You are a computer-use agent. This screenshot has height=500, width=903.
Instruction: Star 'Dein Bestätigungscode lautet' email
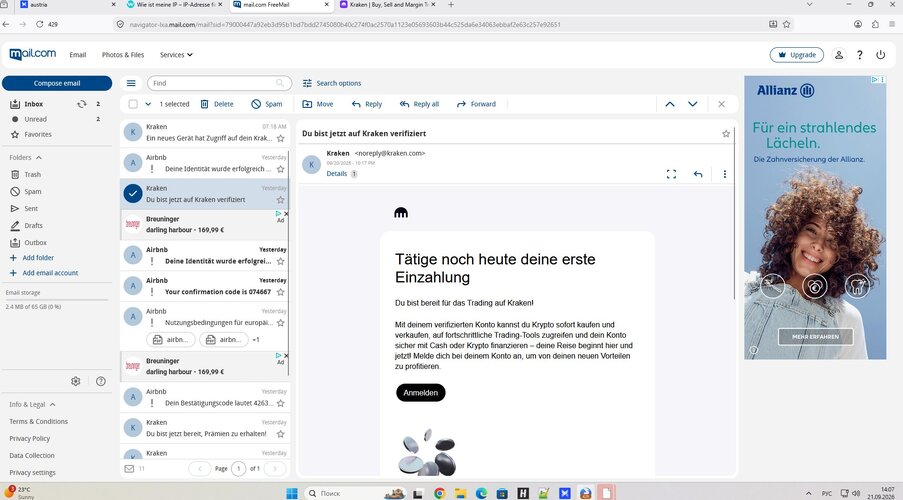280,403
